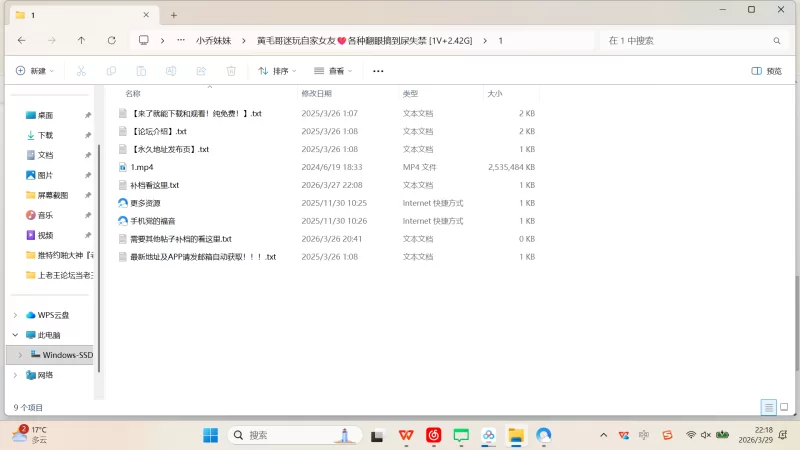Add a new tab with plus button
Viewport: 800px width, 450px height.
[x=174, y=15]
